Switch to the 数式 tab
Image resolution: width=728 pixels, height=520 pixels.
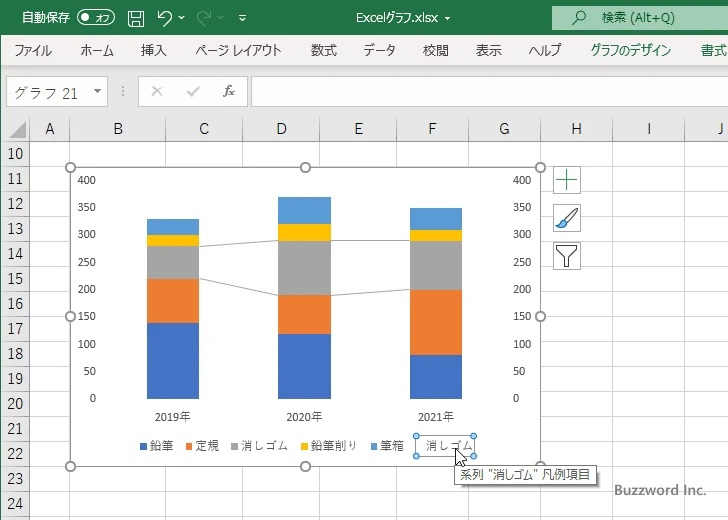click(324, 50)
